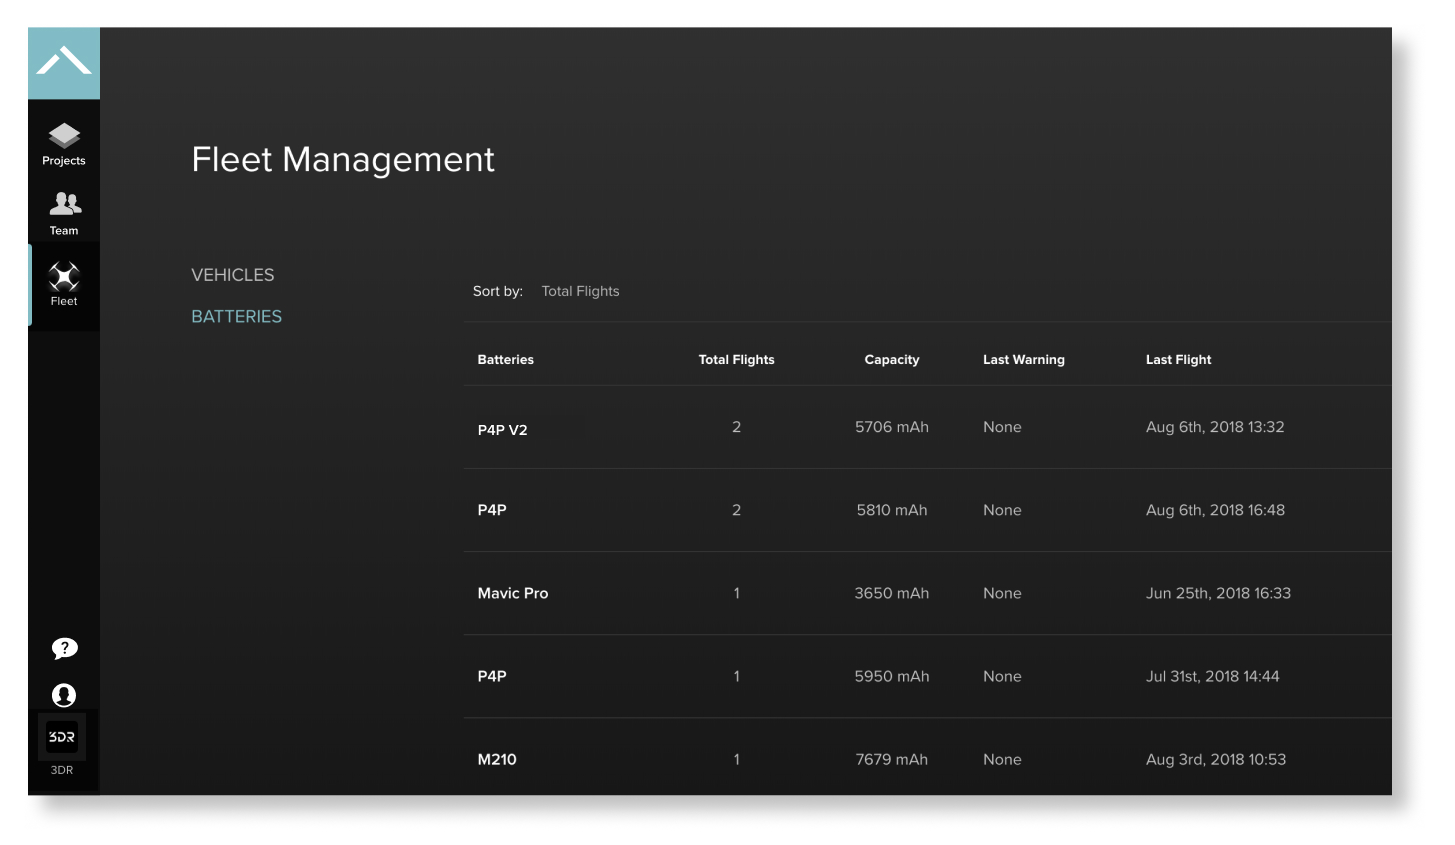Select the P4P battery with 5950 mAh
The width and height of the screenshot is (1455, 845).
(x=928, y=677)
